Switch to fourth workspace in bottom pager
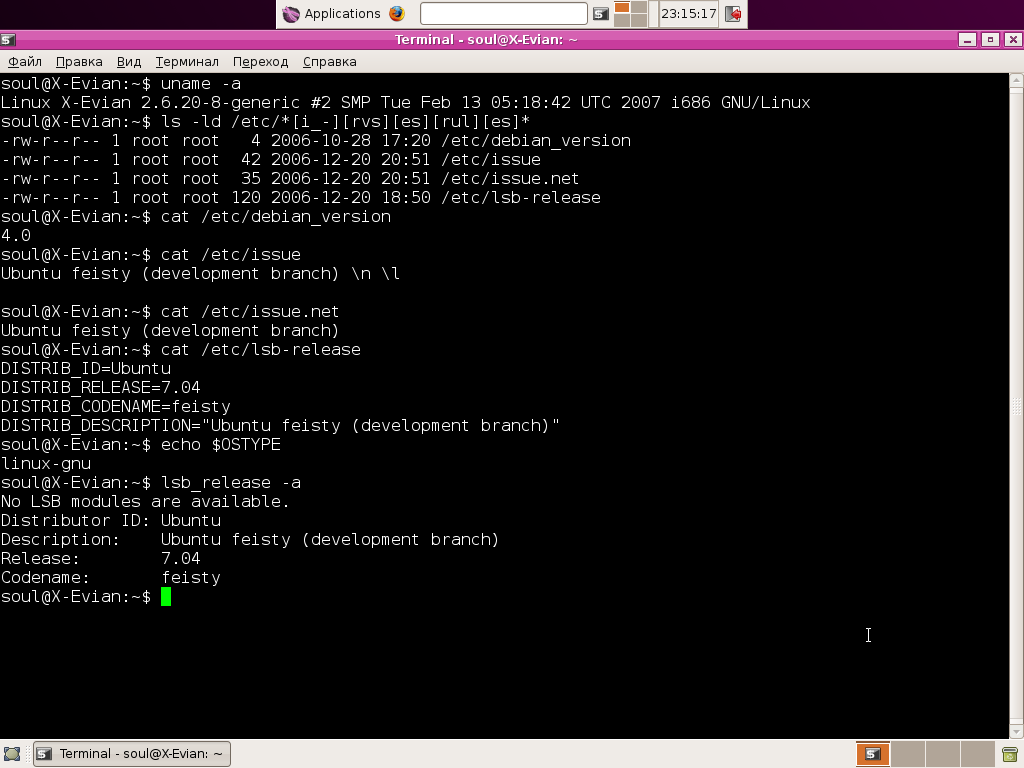The height and width of the screenshot is (768, 1024). [978, 754]
